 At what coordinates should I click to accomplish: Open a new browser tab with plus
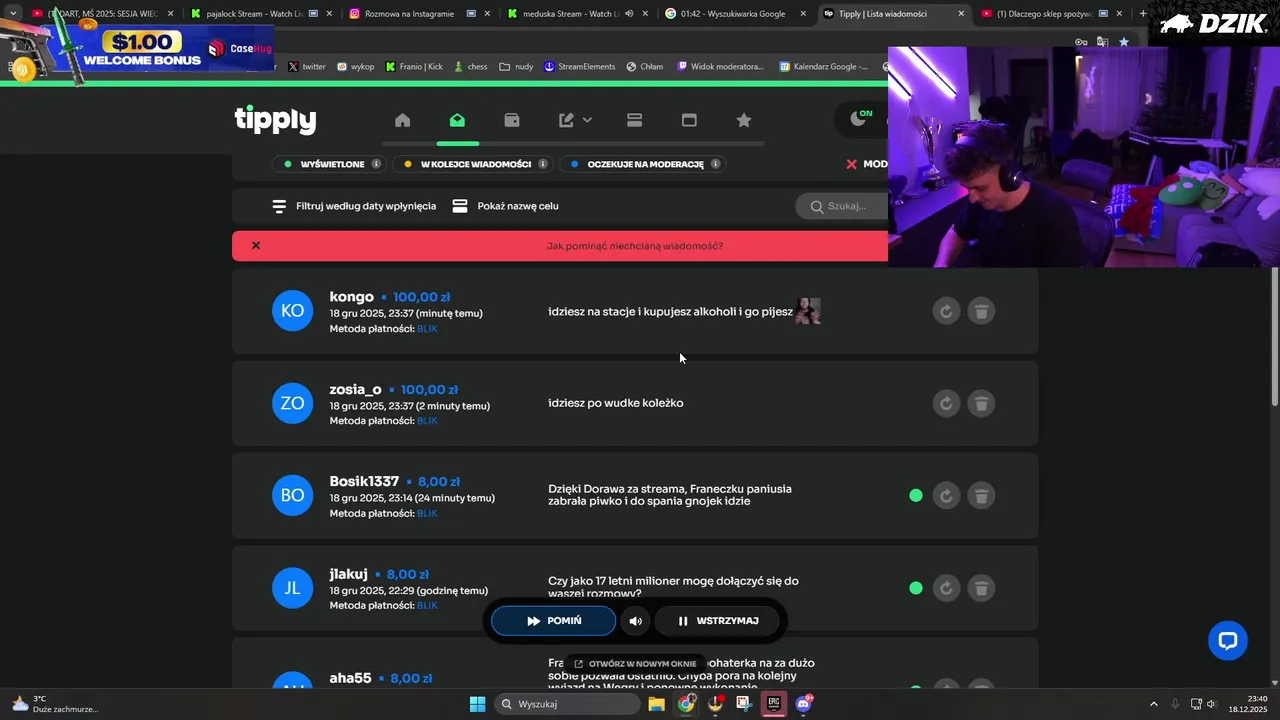click(1143, 14)
